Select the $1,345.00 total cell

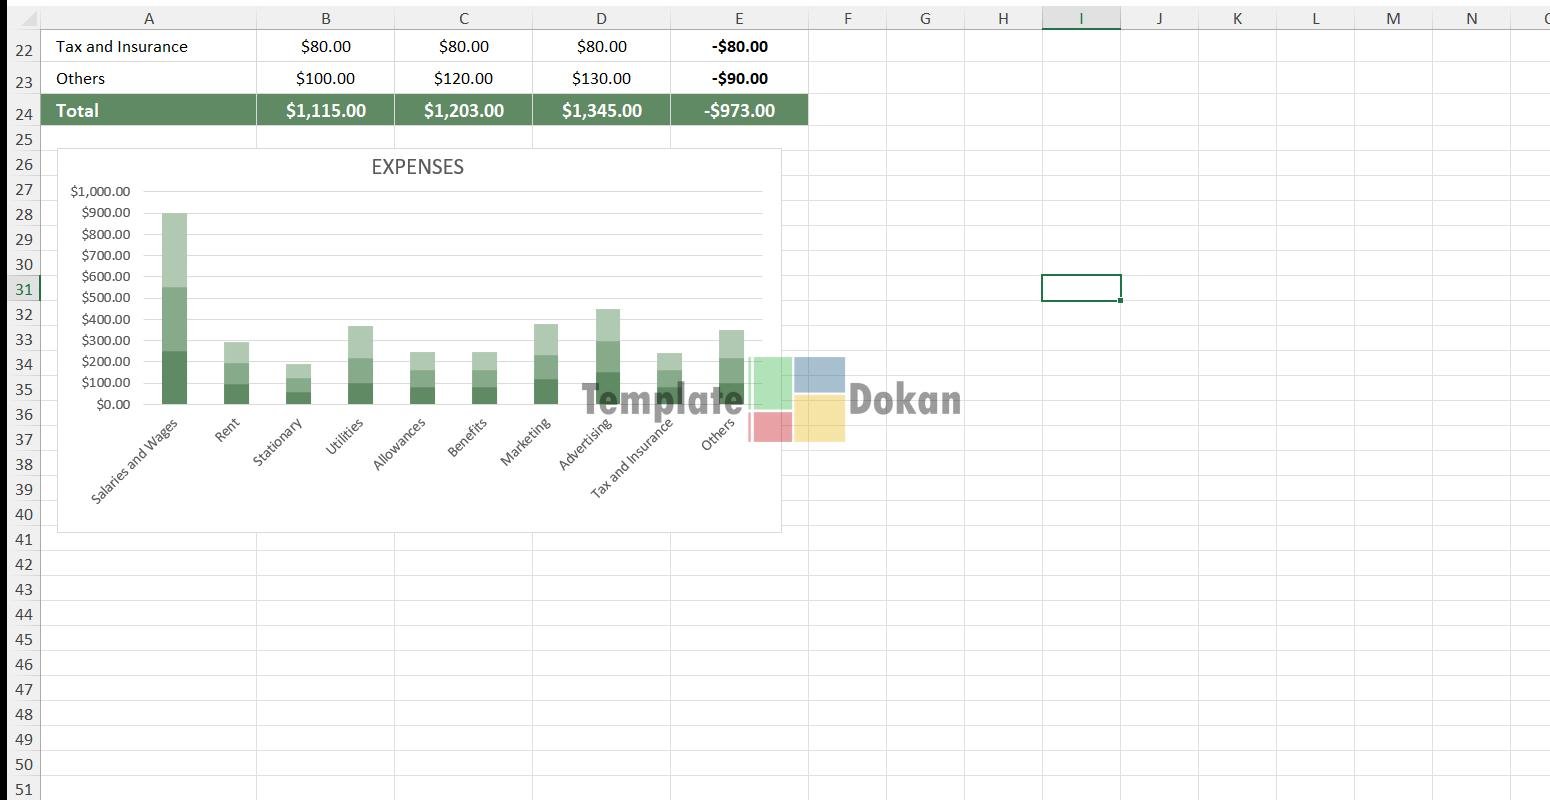tap(601, 110)
